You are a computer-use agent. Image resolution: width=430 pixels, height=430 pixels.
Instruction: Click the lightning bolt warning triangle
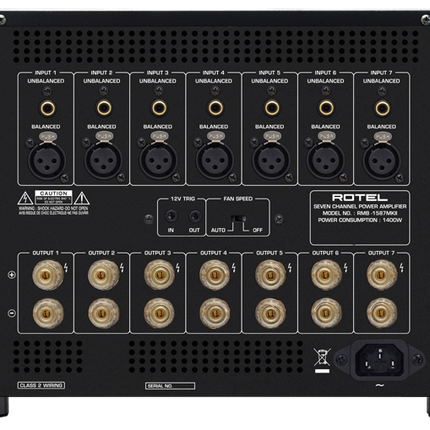(x=25, y=198)
